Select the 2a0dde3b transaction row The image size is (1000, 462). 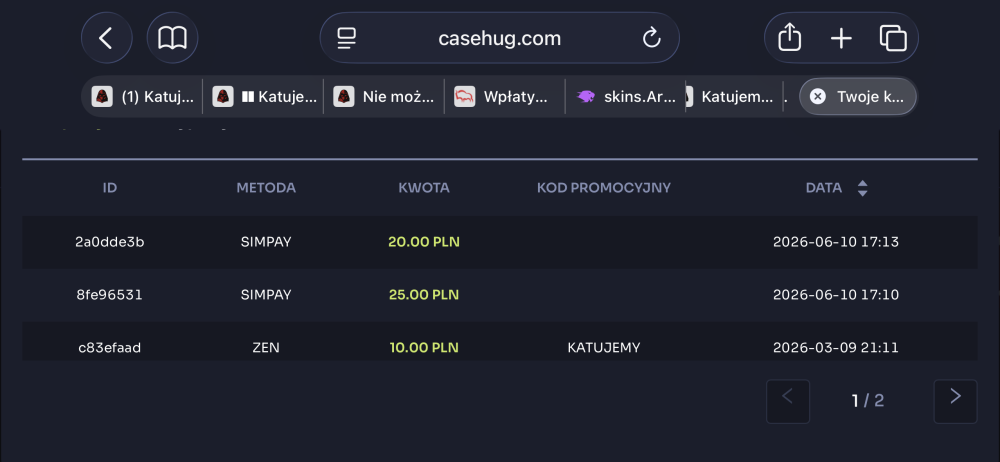(499, 242)
